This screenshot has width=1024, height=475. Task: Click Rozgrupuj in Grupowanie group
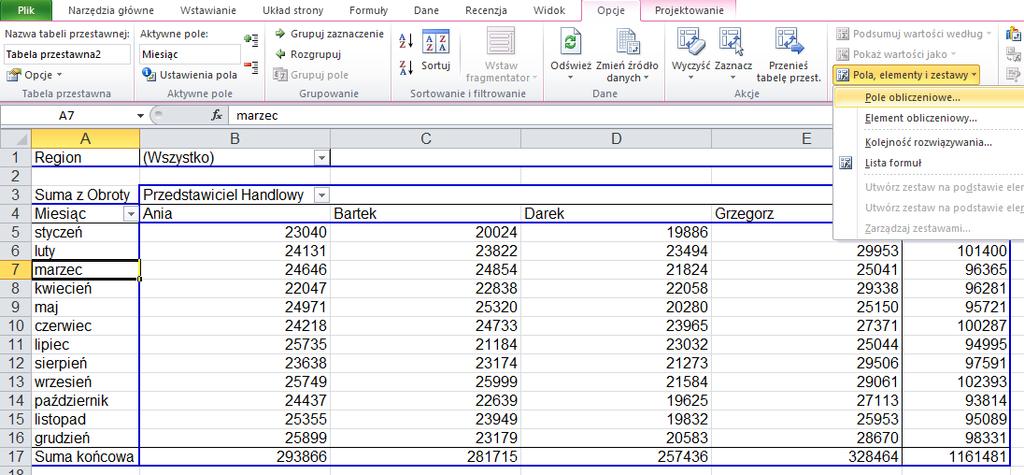click(308, 54)
